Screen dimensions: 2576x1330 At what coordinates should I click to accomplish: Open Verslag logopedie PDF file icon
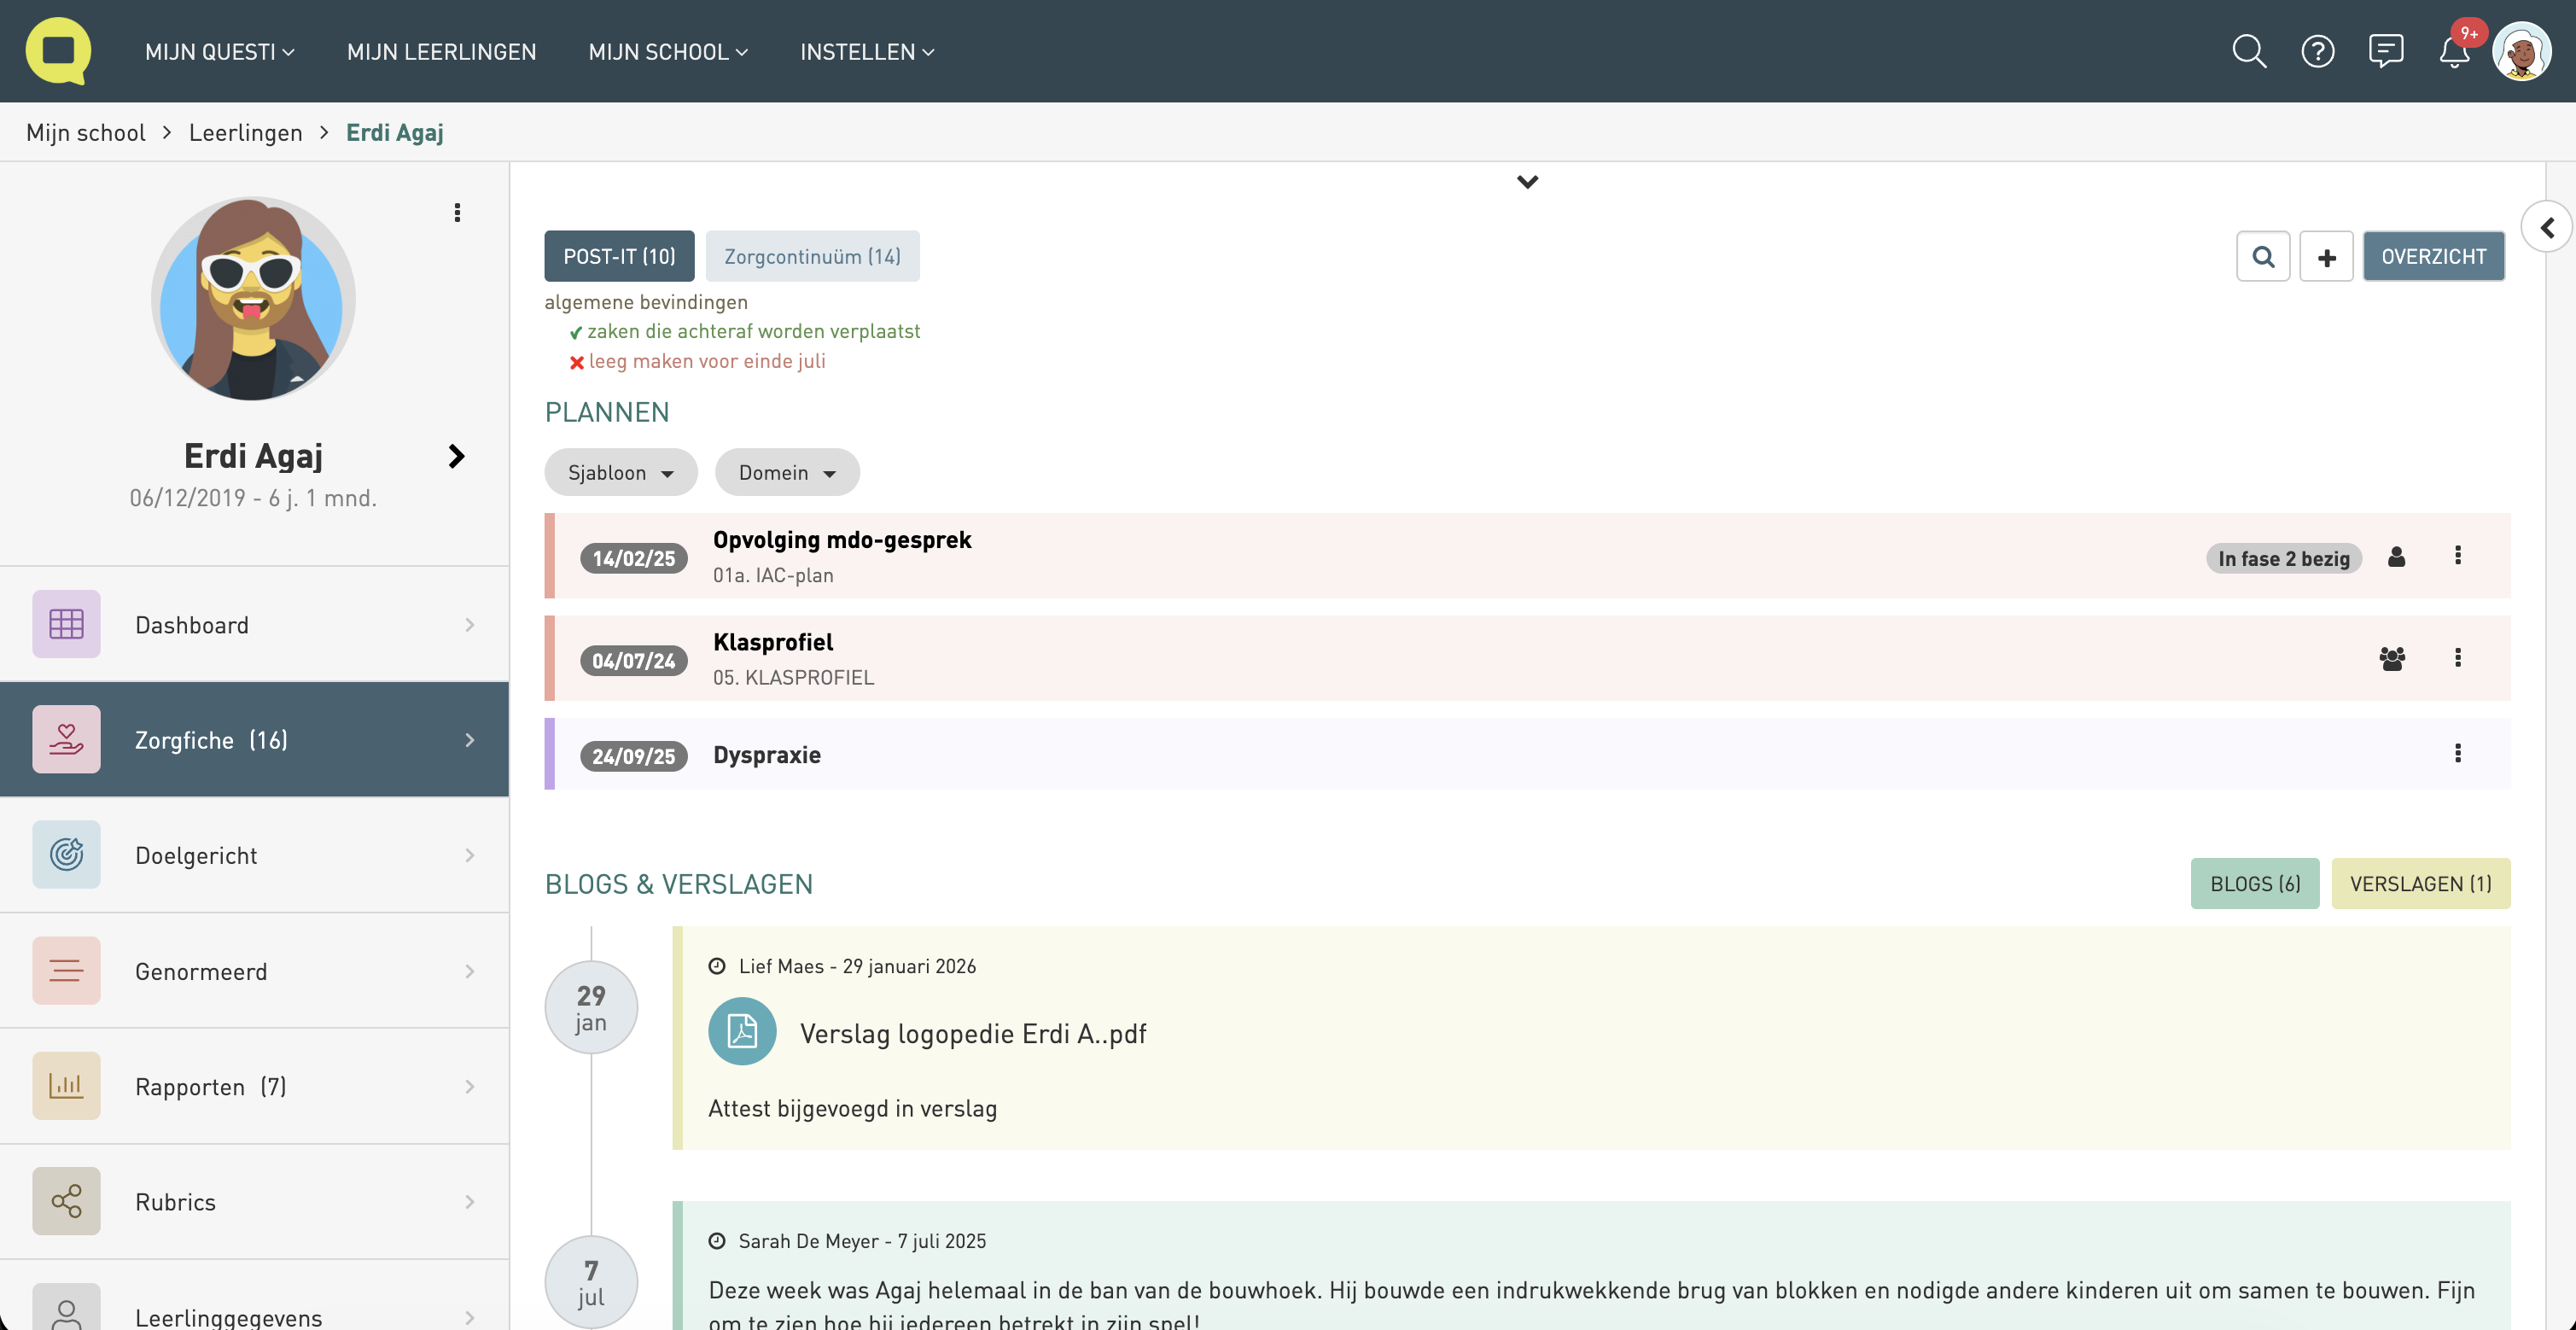click(742, 1031)
